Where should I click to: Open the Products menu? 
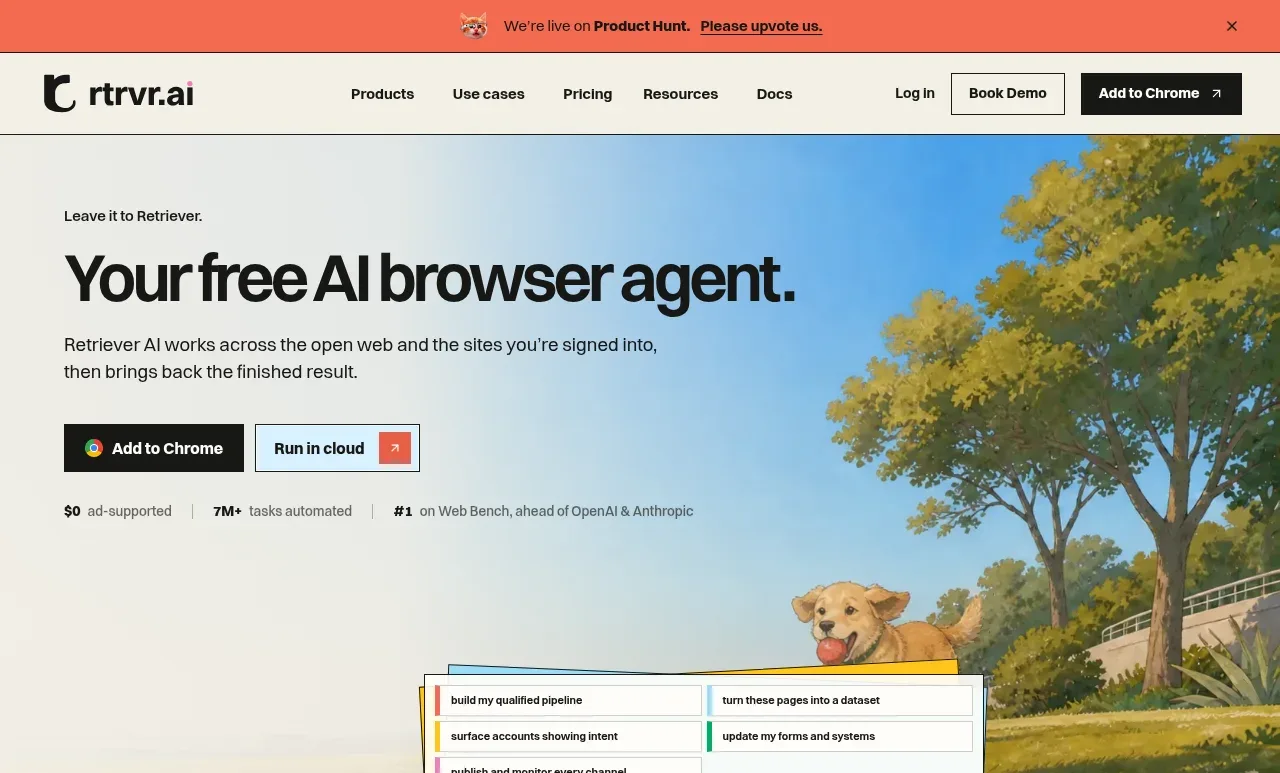[x=382, y=94]
